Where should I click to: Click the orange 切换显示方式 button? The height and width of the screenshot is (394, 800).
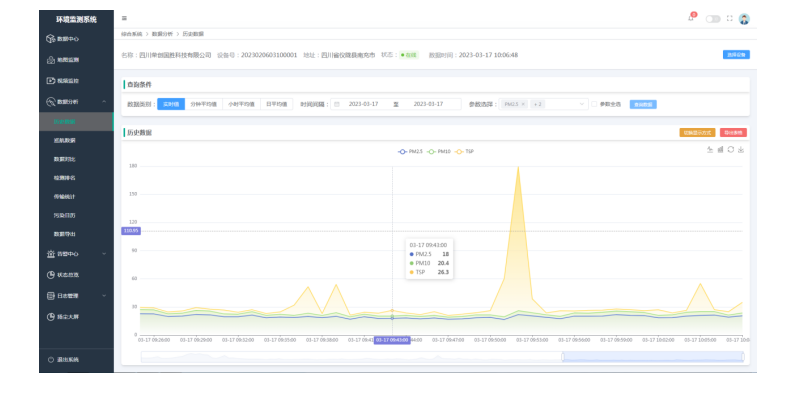coord(697,133)
